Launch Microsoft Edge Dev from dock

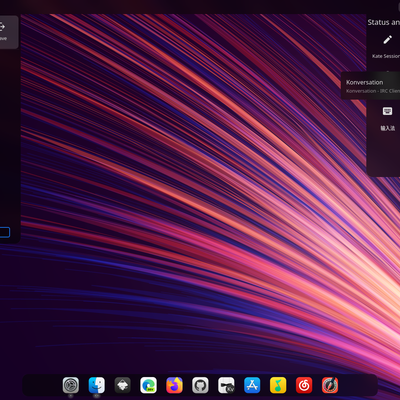[148, 385]
